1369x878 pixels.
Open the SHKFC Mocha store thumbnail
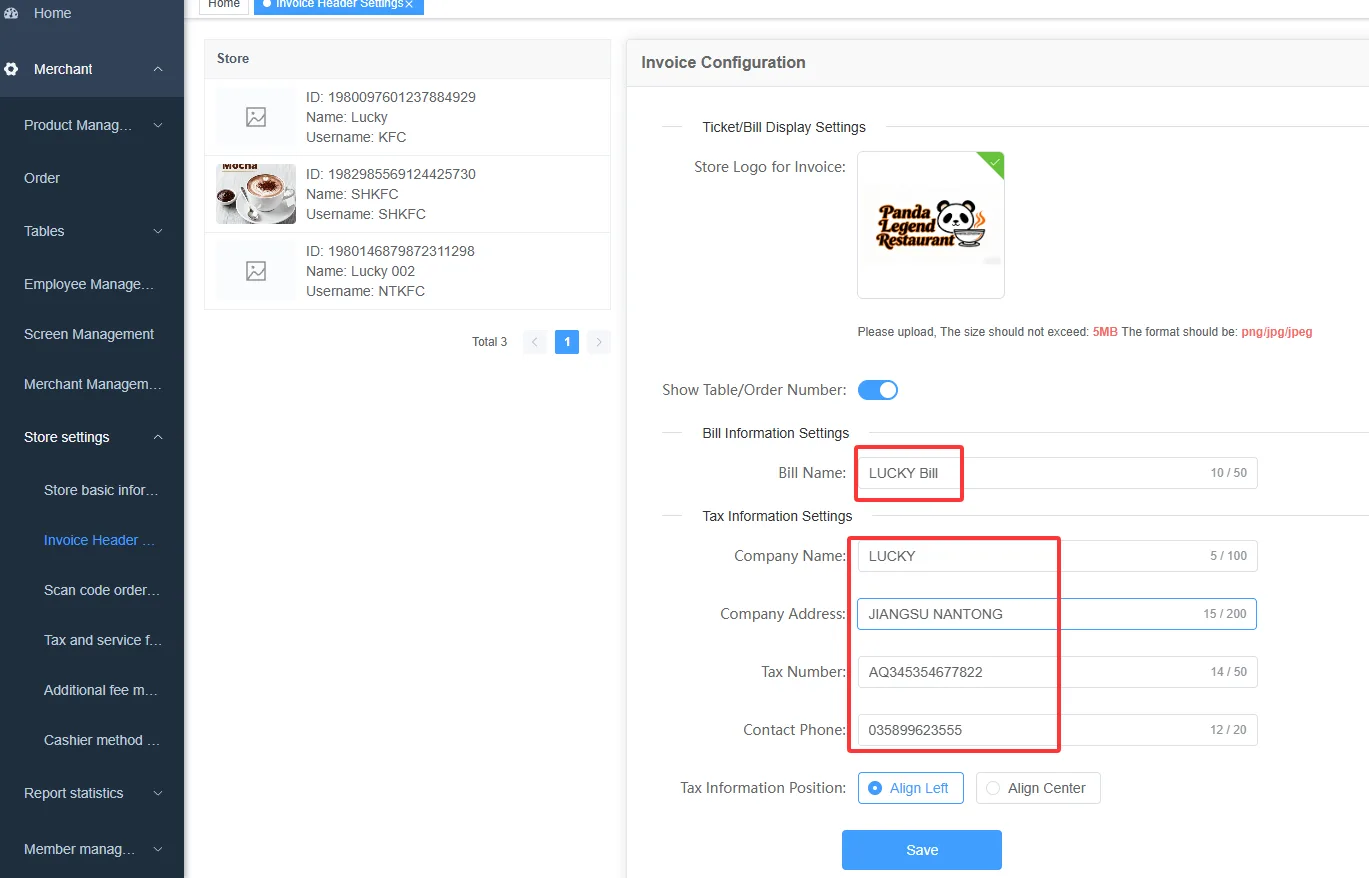[x=256, y=194]
